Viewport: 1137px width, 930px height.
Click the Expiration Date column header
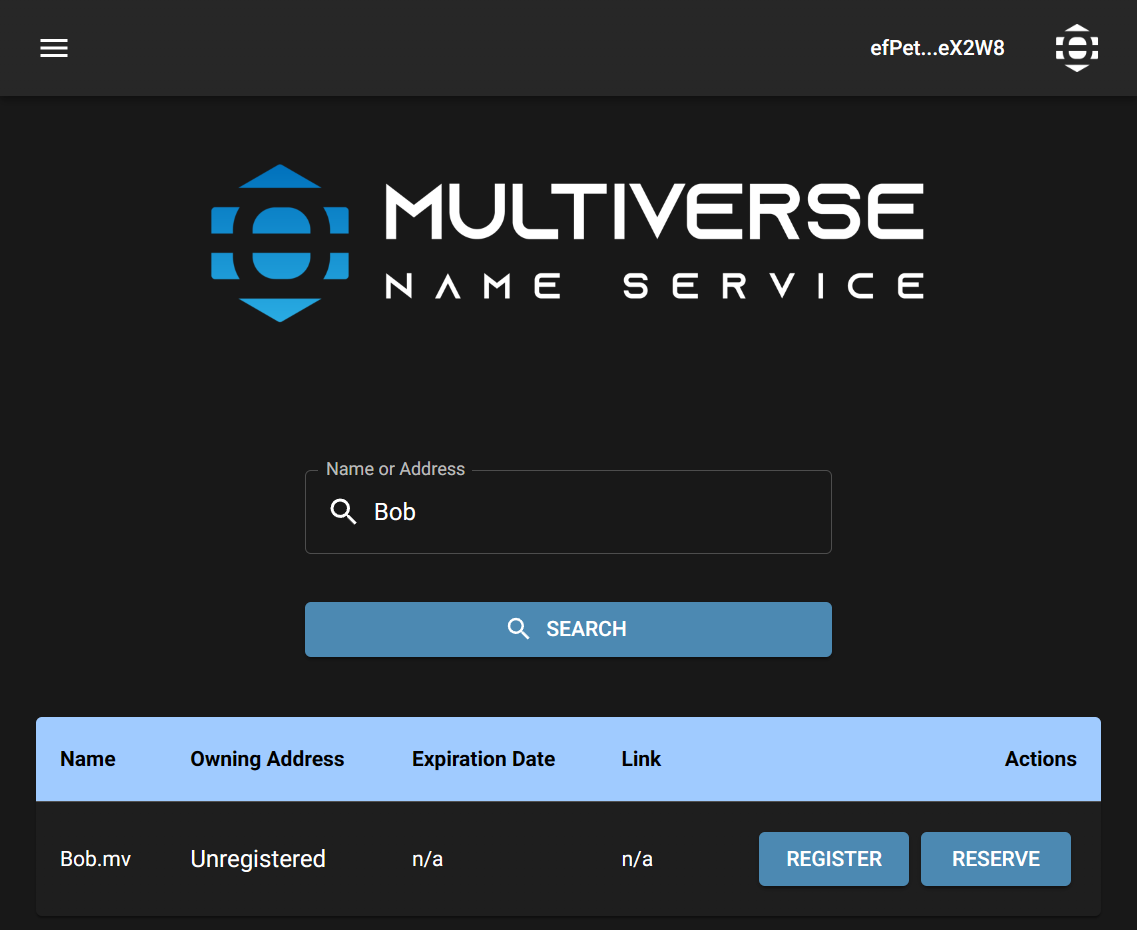click(x=483, y=759)
